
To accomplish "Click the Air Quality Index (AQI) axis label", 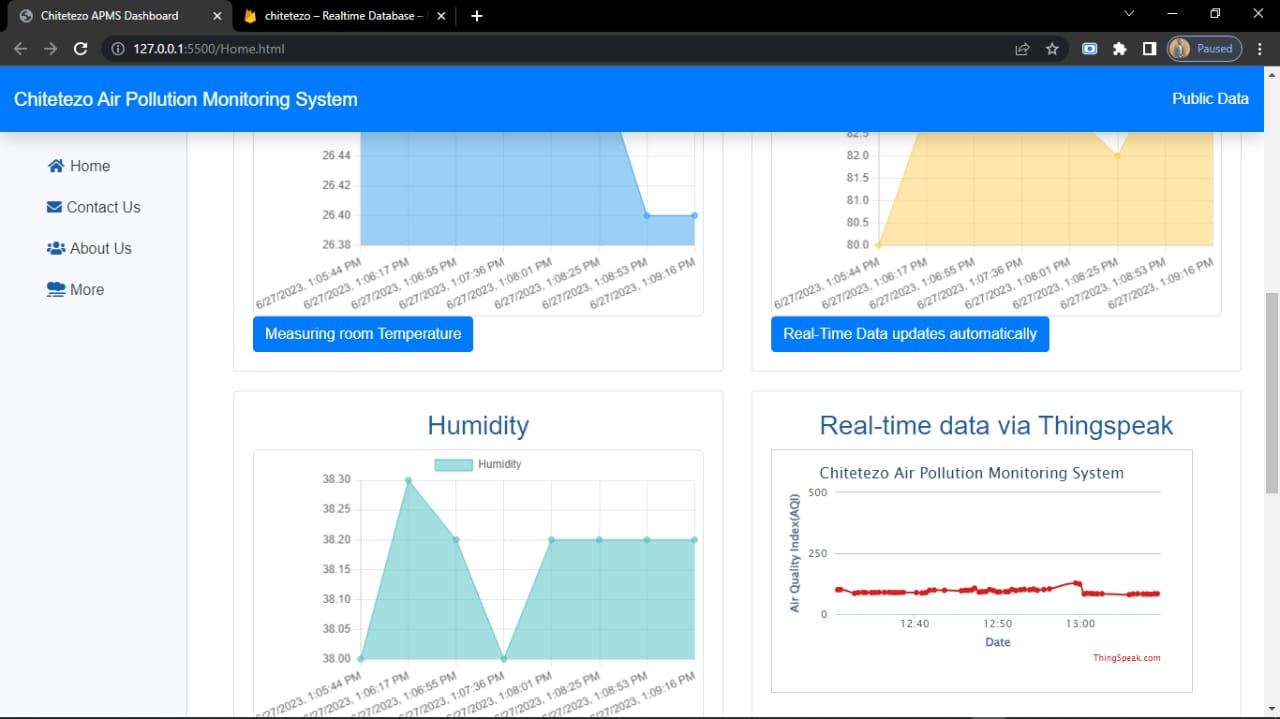I will (795, 552).
